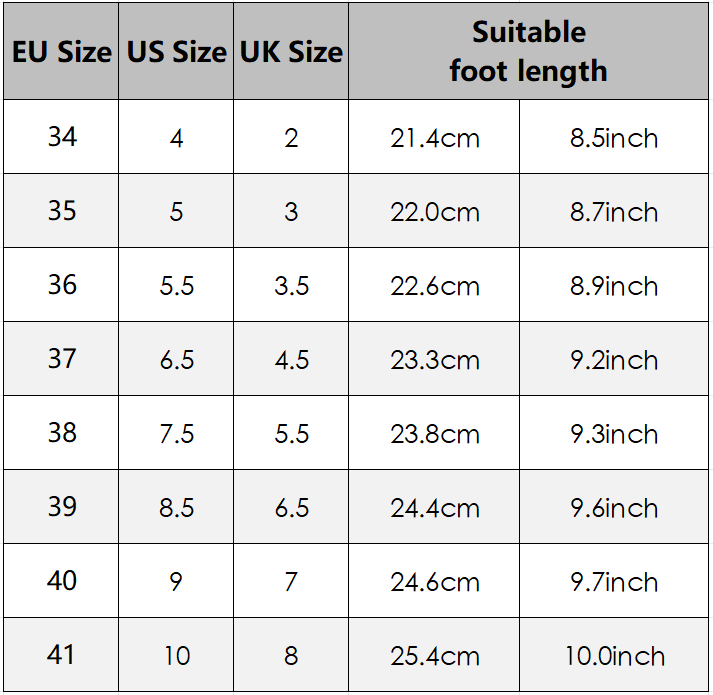Screen dimensions: 713x695
Task: Click the Suitable foot length header
Action: tap(528, 51)
